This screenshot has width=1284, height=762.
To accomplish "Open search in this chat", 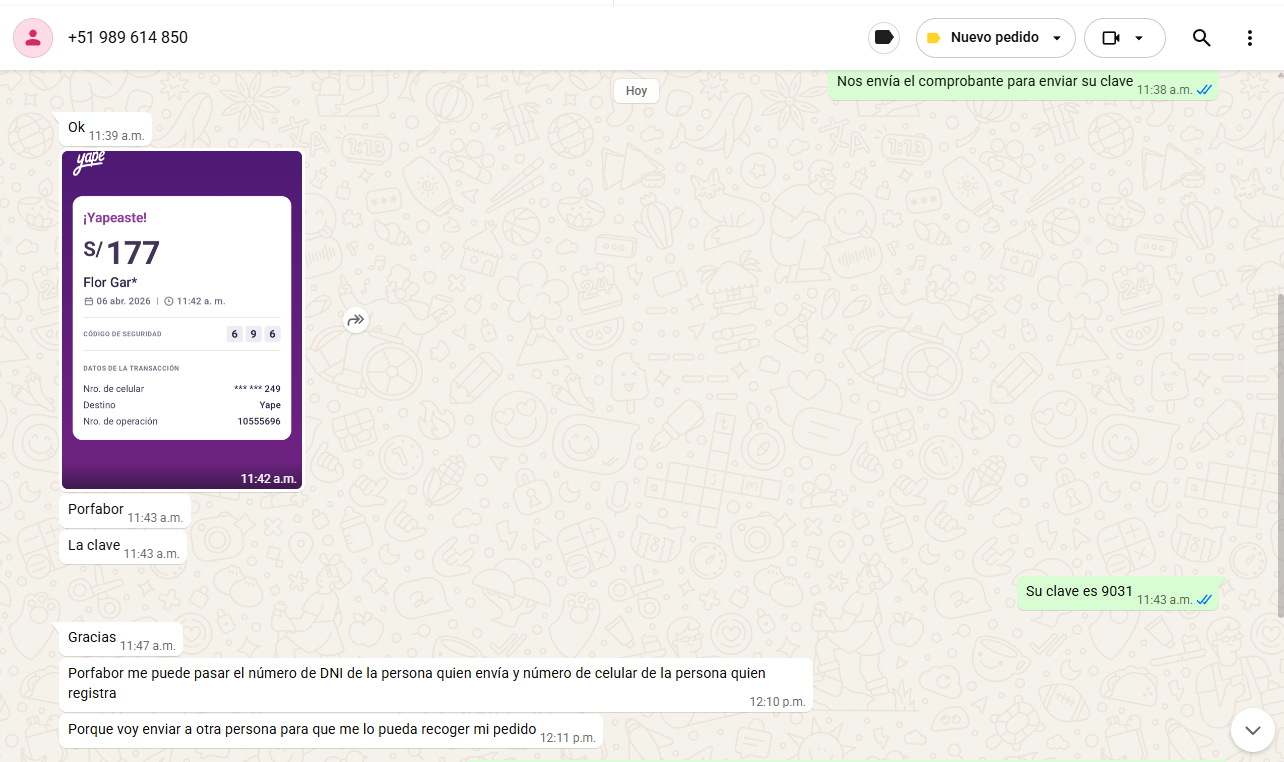I will click(1201, 38).
